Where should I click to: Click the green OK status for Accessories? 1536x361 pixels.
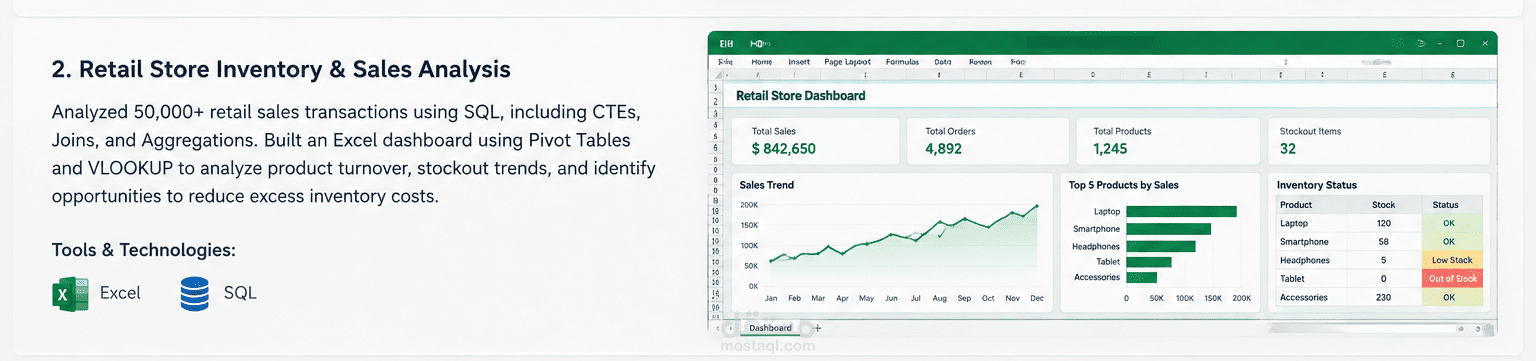click(1452, 297)
